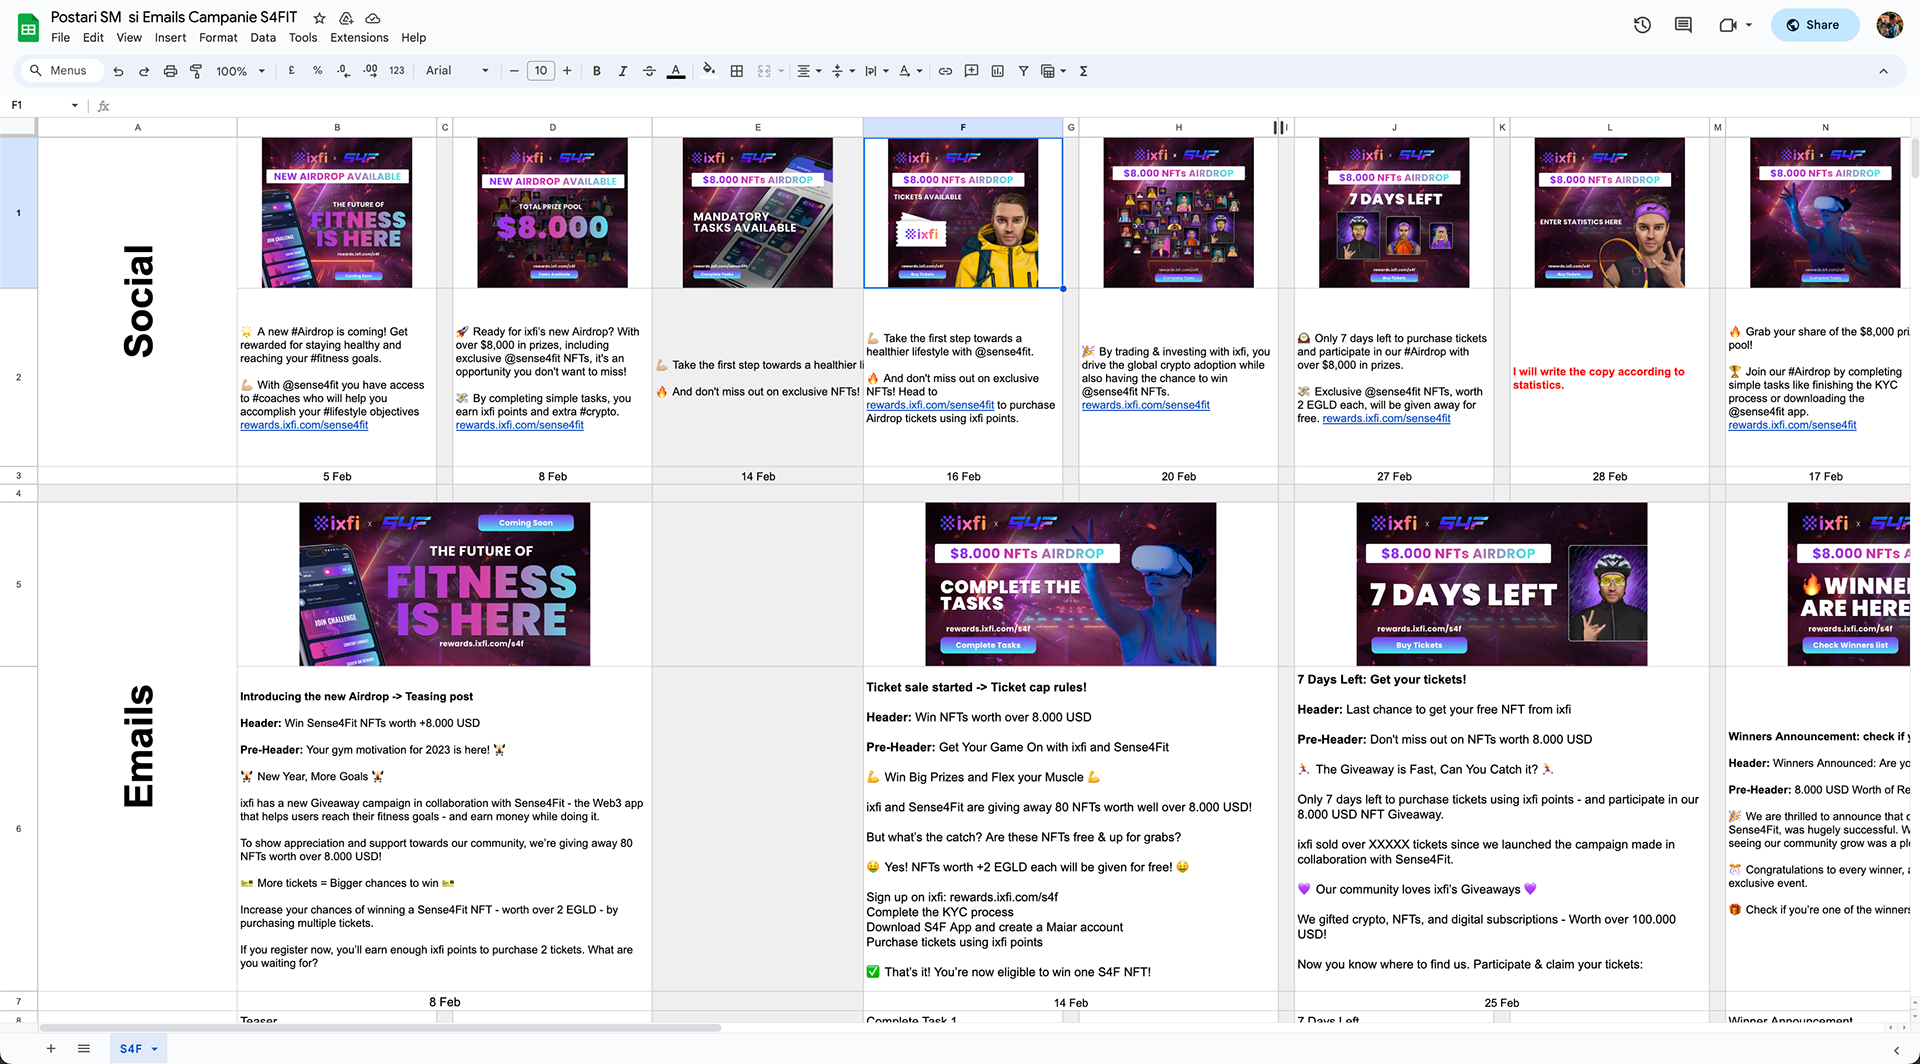Screen dimensions: 1920x1064
Task: Open the Google account avatar
Action: [1889, 25]
